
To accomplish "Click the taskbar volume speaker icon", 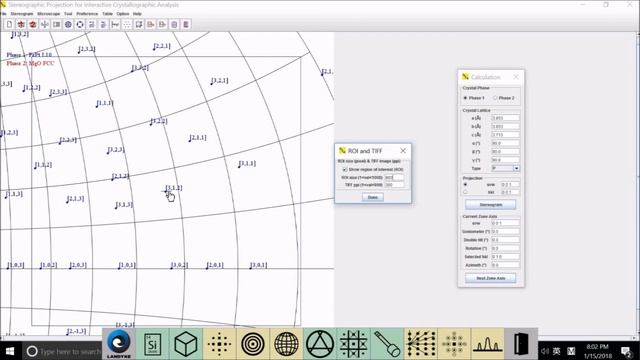I will (x=544, y=351).
